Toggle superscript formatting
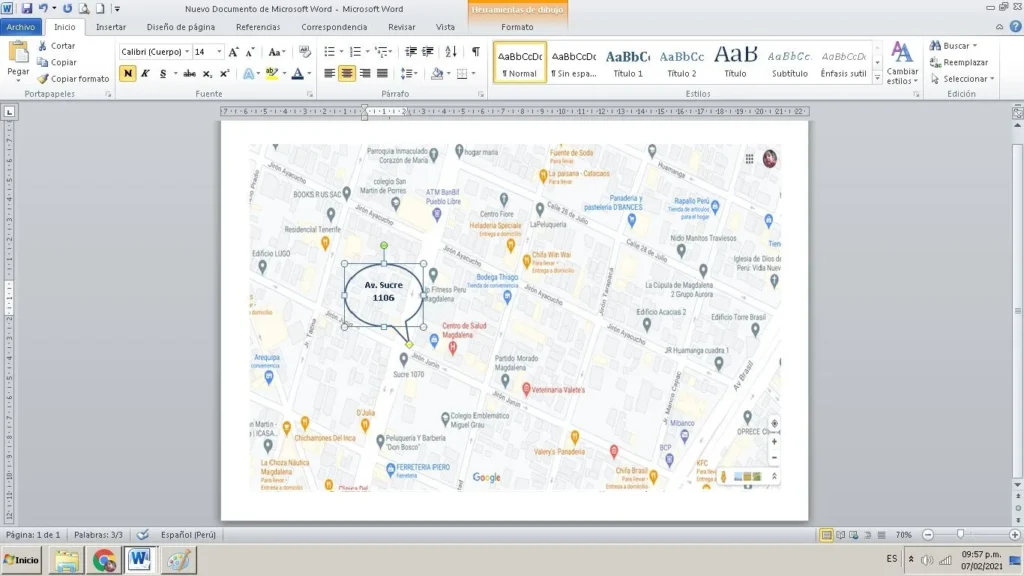 click(224, 73)
